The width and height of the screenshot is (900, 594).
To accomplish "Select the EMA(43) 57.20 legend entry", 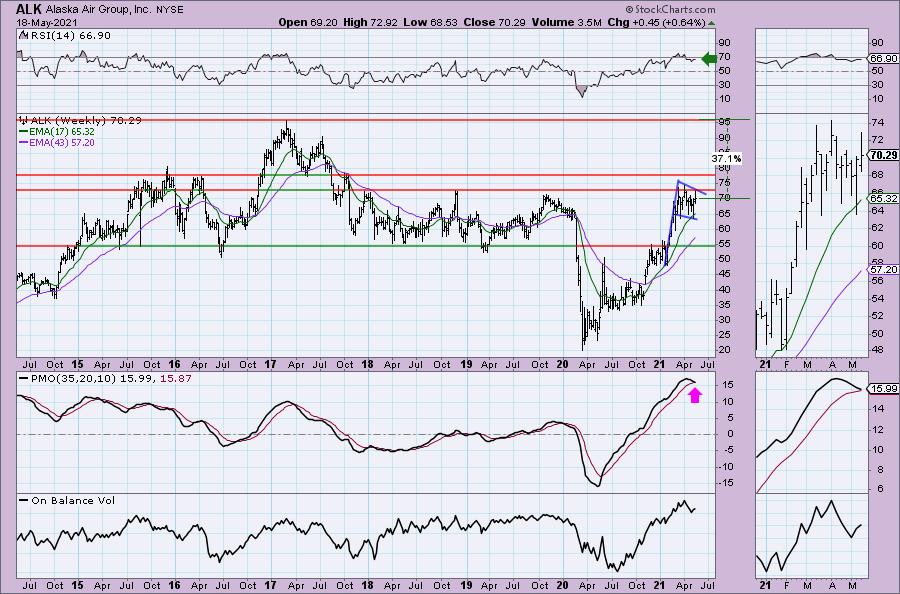I will [x=61, y=142].
